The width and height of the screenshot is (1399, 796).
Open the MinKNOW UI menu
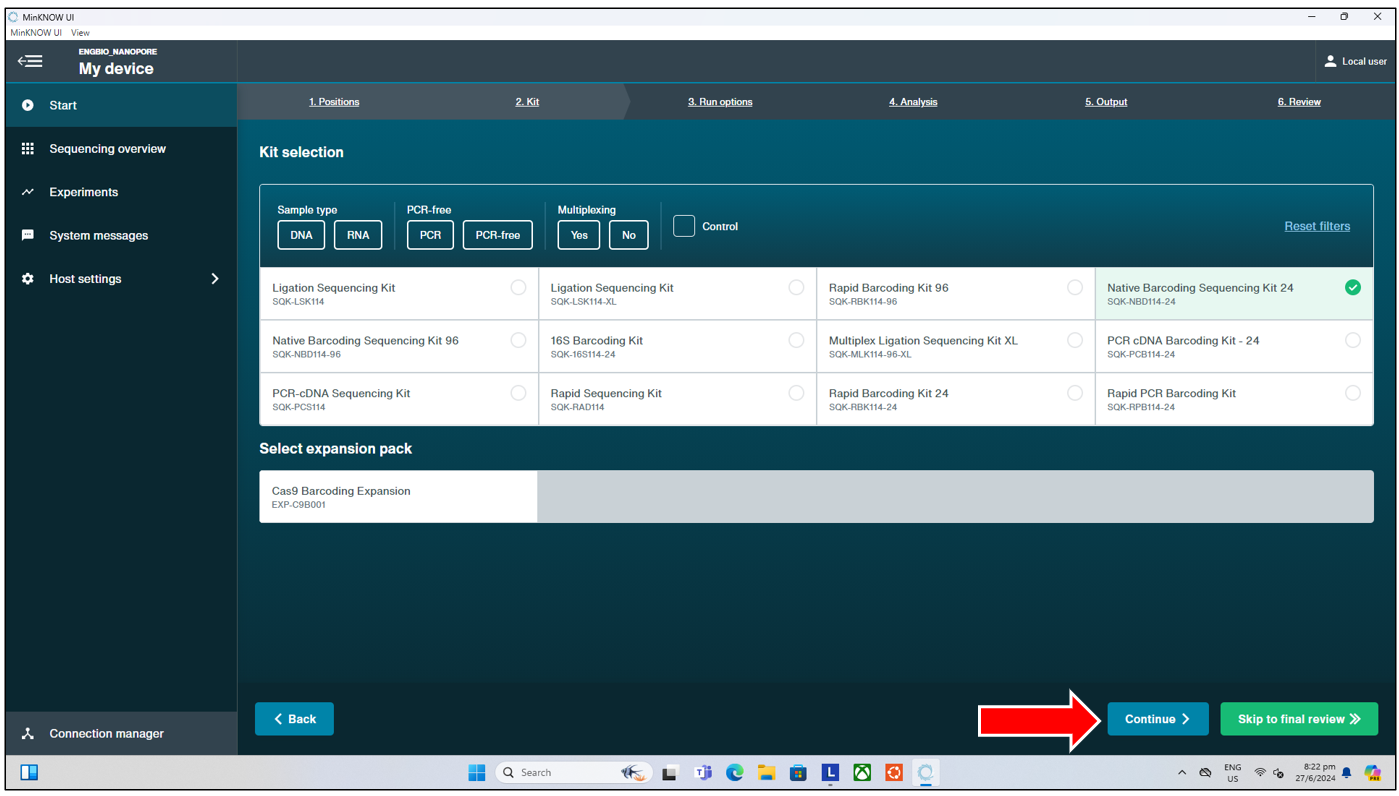[x=36, y=33]
